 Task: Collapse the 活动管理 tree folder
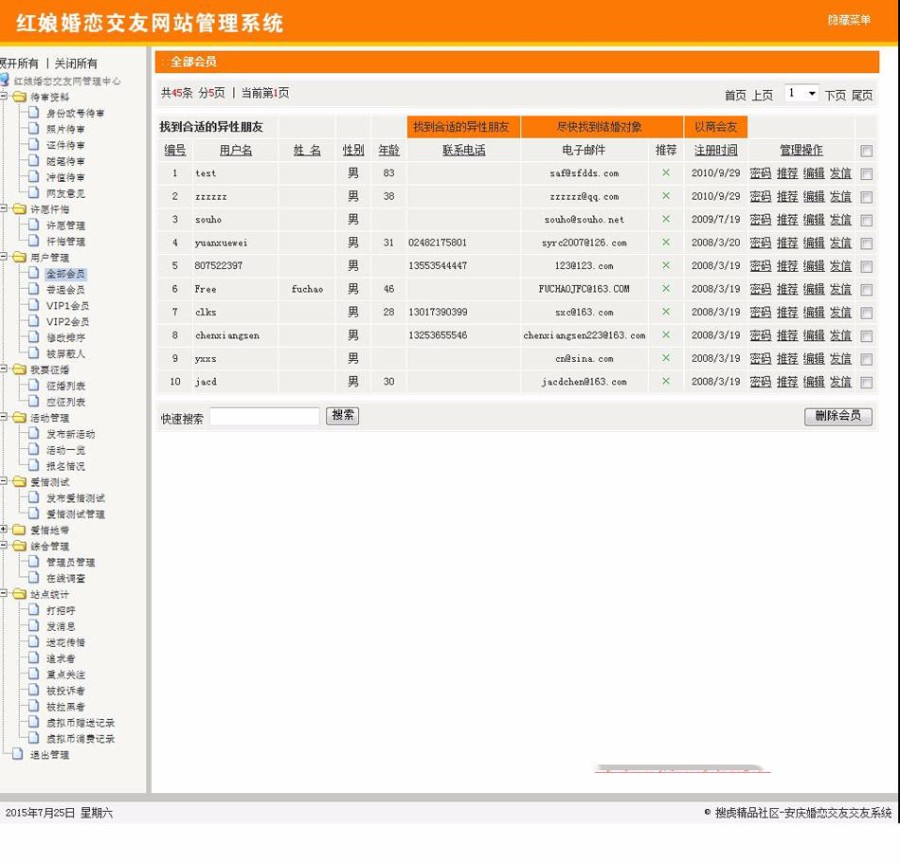pyautogui.click(x=3, y=417)
